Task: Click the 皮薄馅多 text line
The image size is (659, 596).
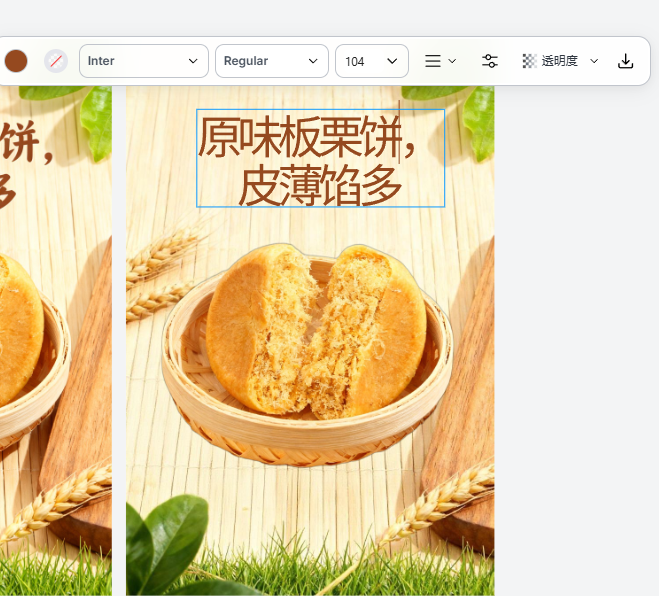Action: tap(320, 185)
